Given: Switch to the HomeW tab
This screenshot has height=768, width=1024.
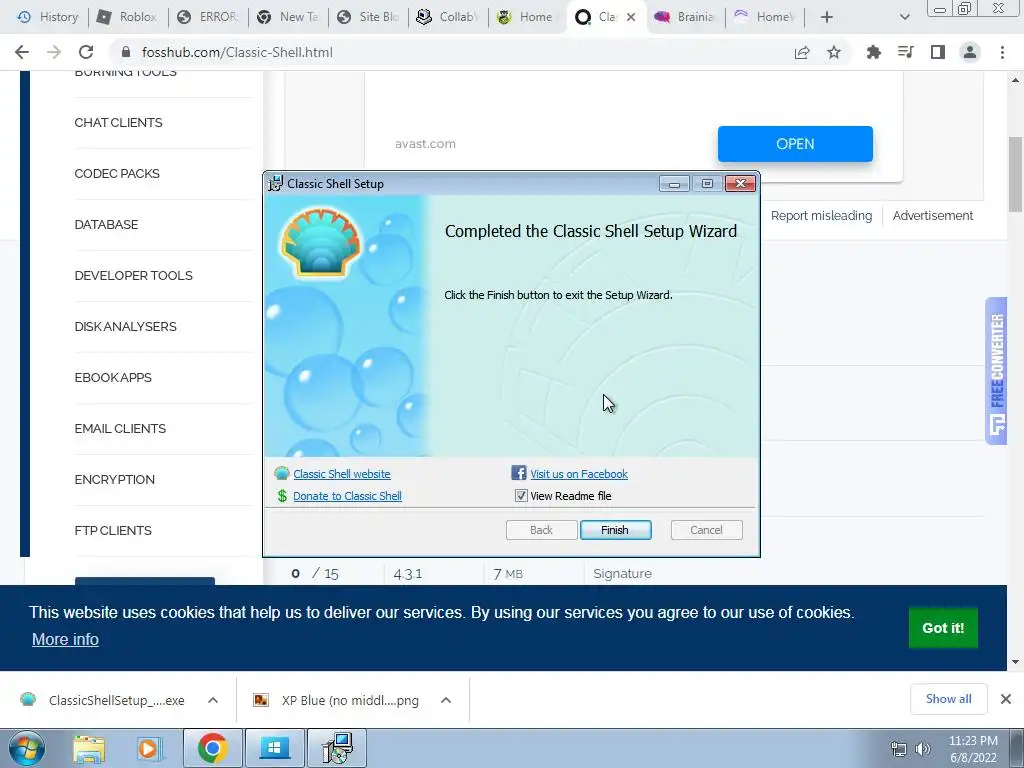Looking at the screenshot, I should point(765,17).
